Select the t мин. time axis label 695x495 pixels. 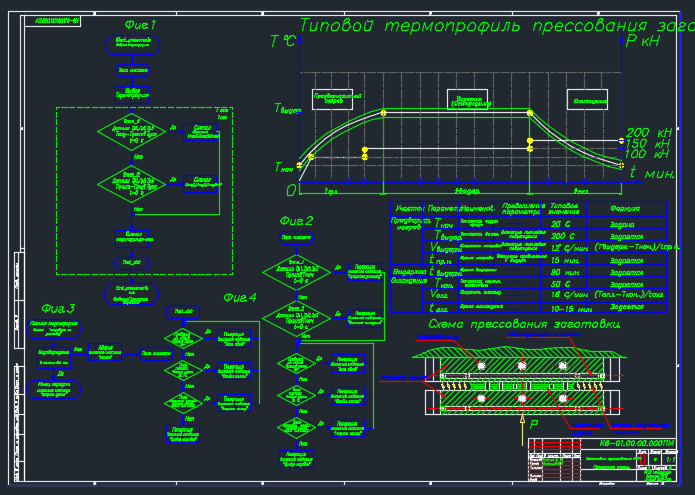tap(652, 173)
